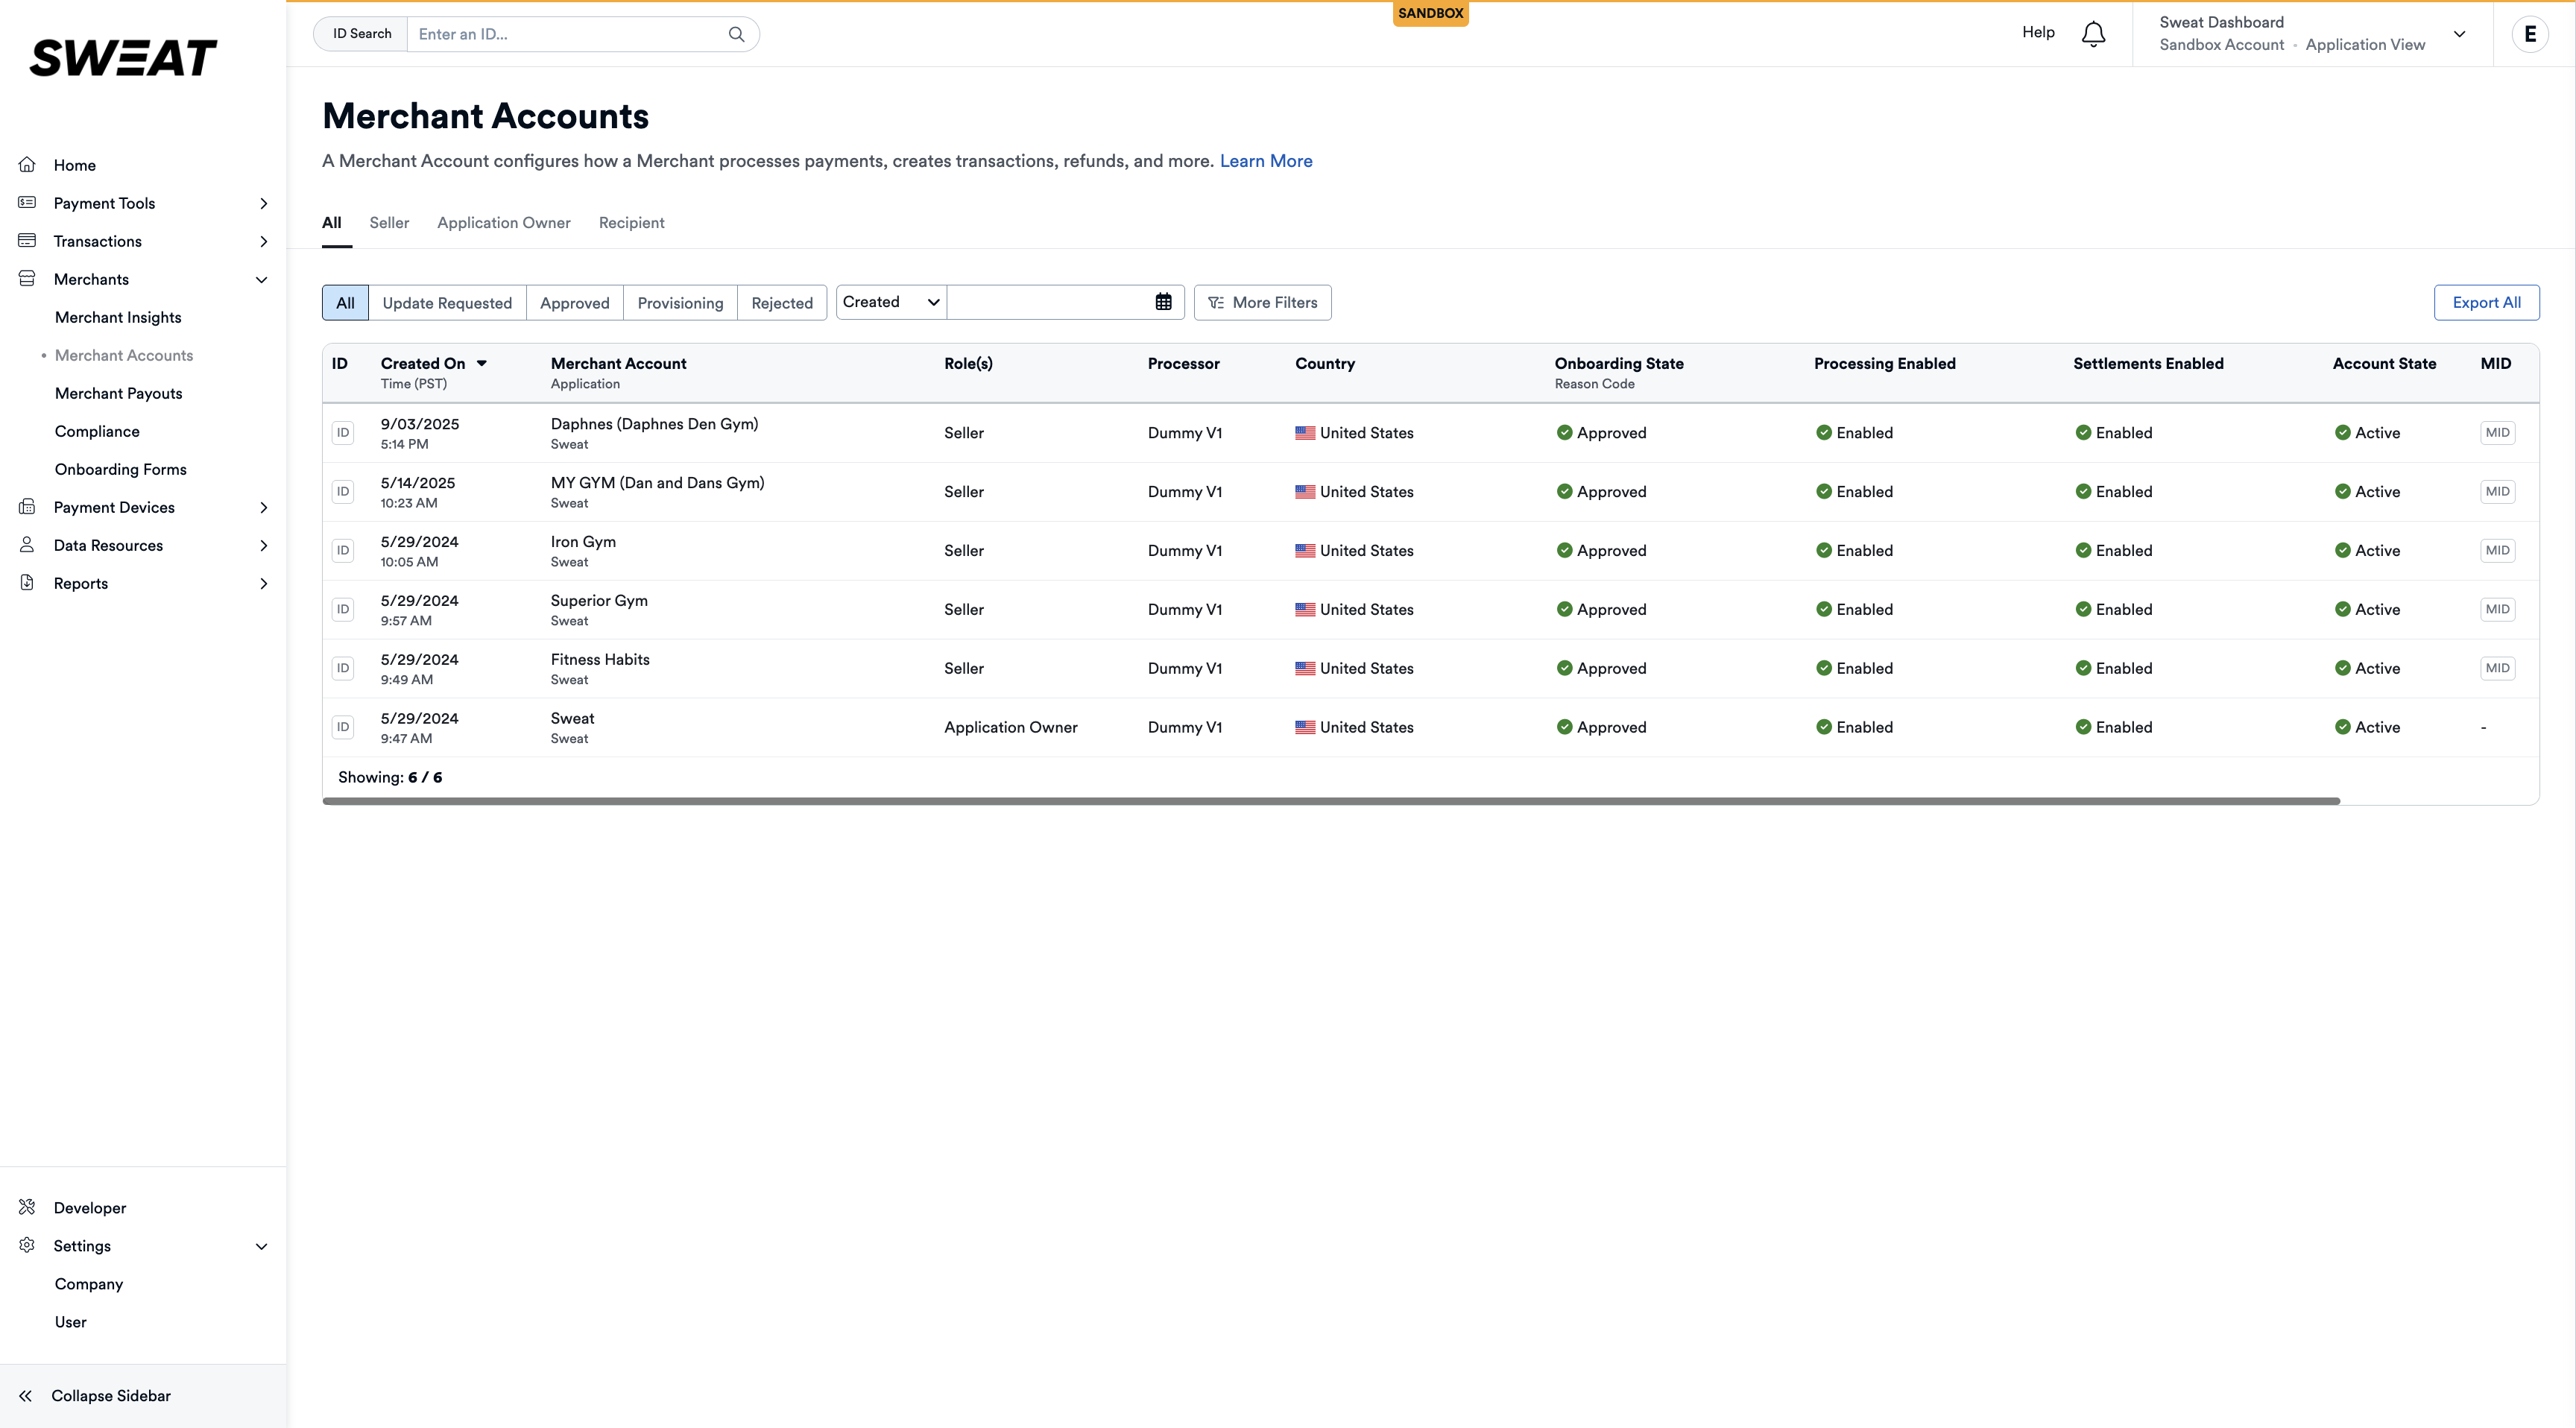Open the Created date-type dropdown
The width and height of the screenshot is (2576, 1428).
tap(890, 302)
